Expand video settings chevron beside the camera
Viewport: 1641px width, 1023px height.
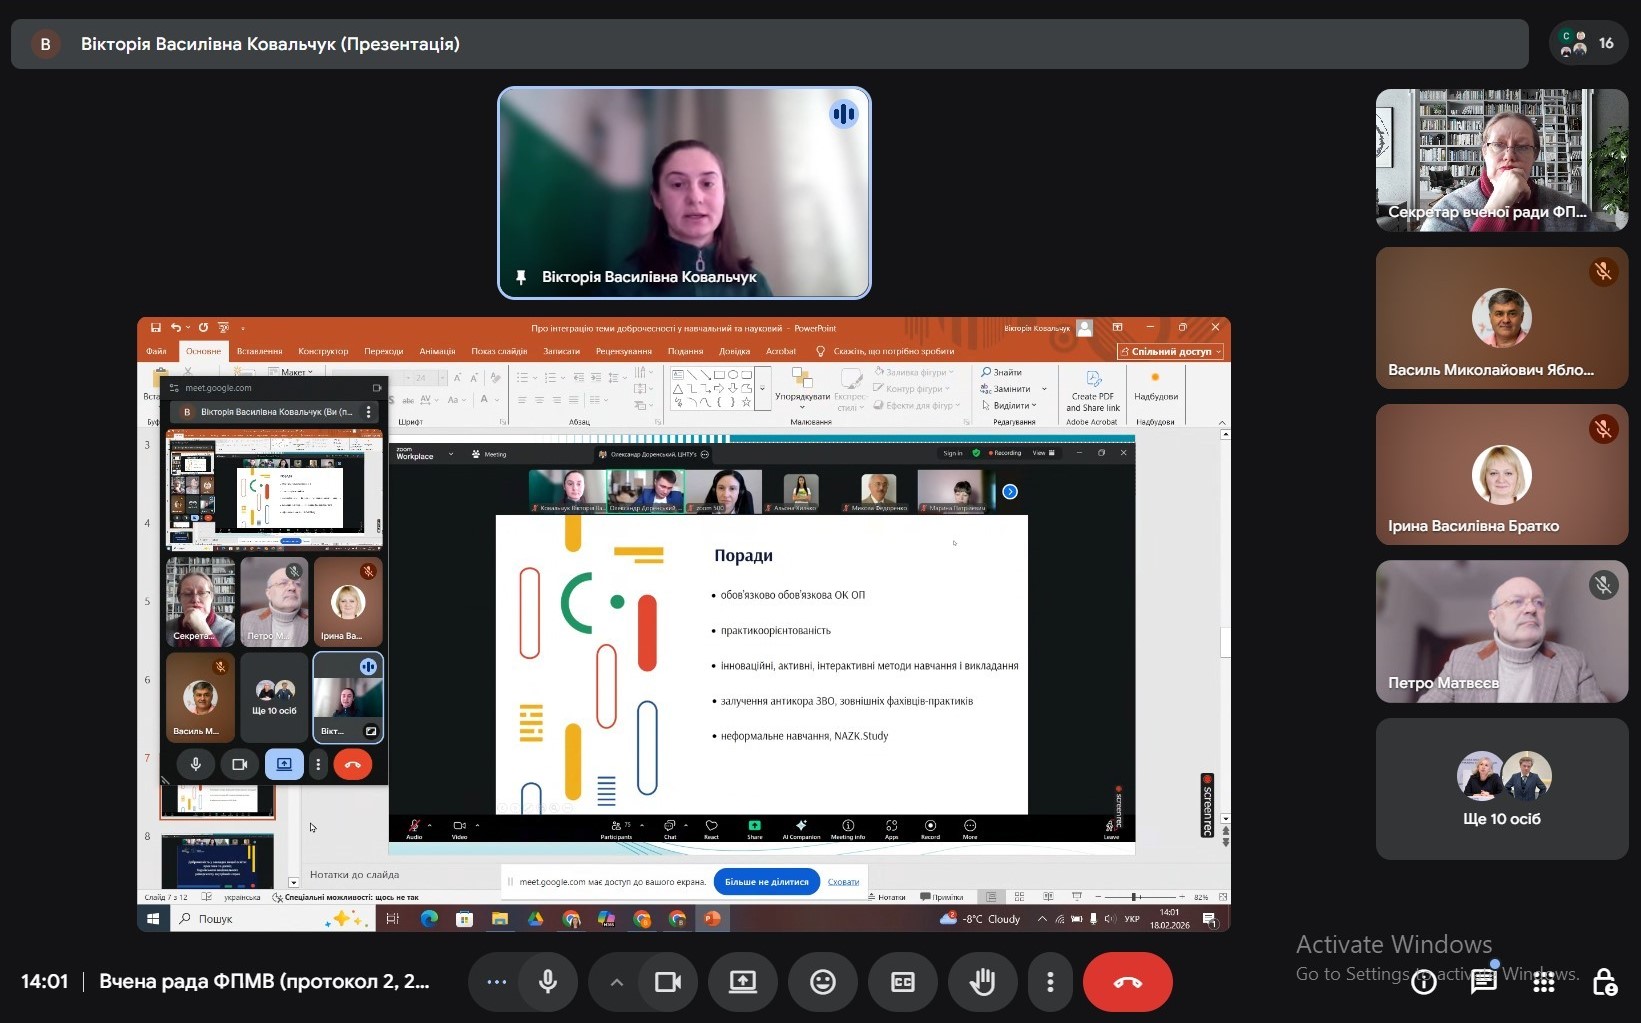point(617,982)
